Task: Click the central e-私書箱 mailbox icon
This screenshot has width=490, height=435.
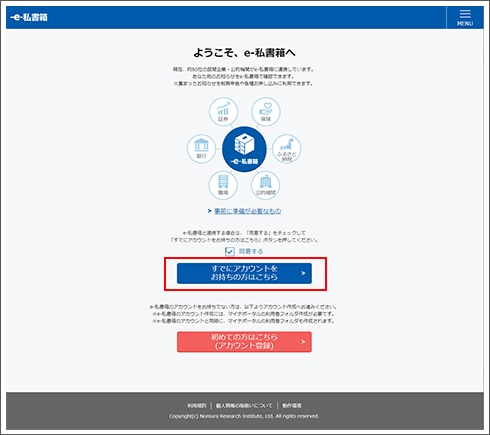Action: coord(244,149)
